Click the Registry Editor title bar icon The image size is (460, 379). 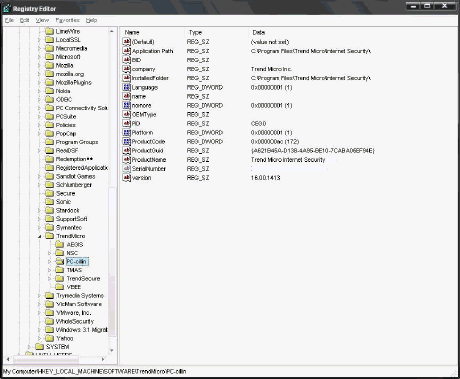coord(7,8)
